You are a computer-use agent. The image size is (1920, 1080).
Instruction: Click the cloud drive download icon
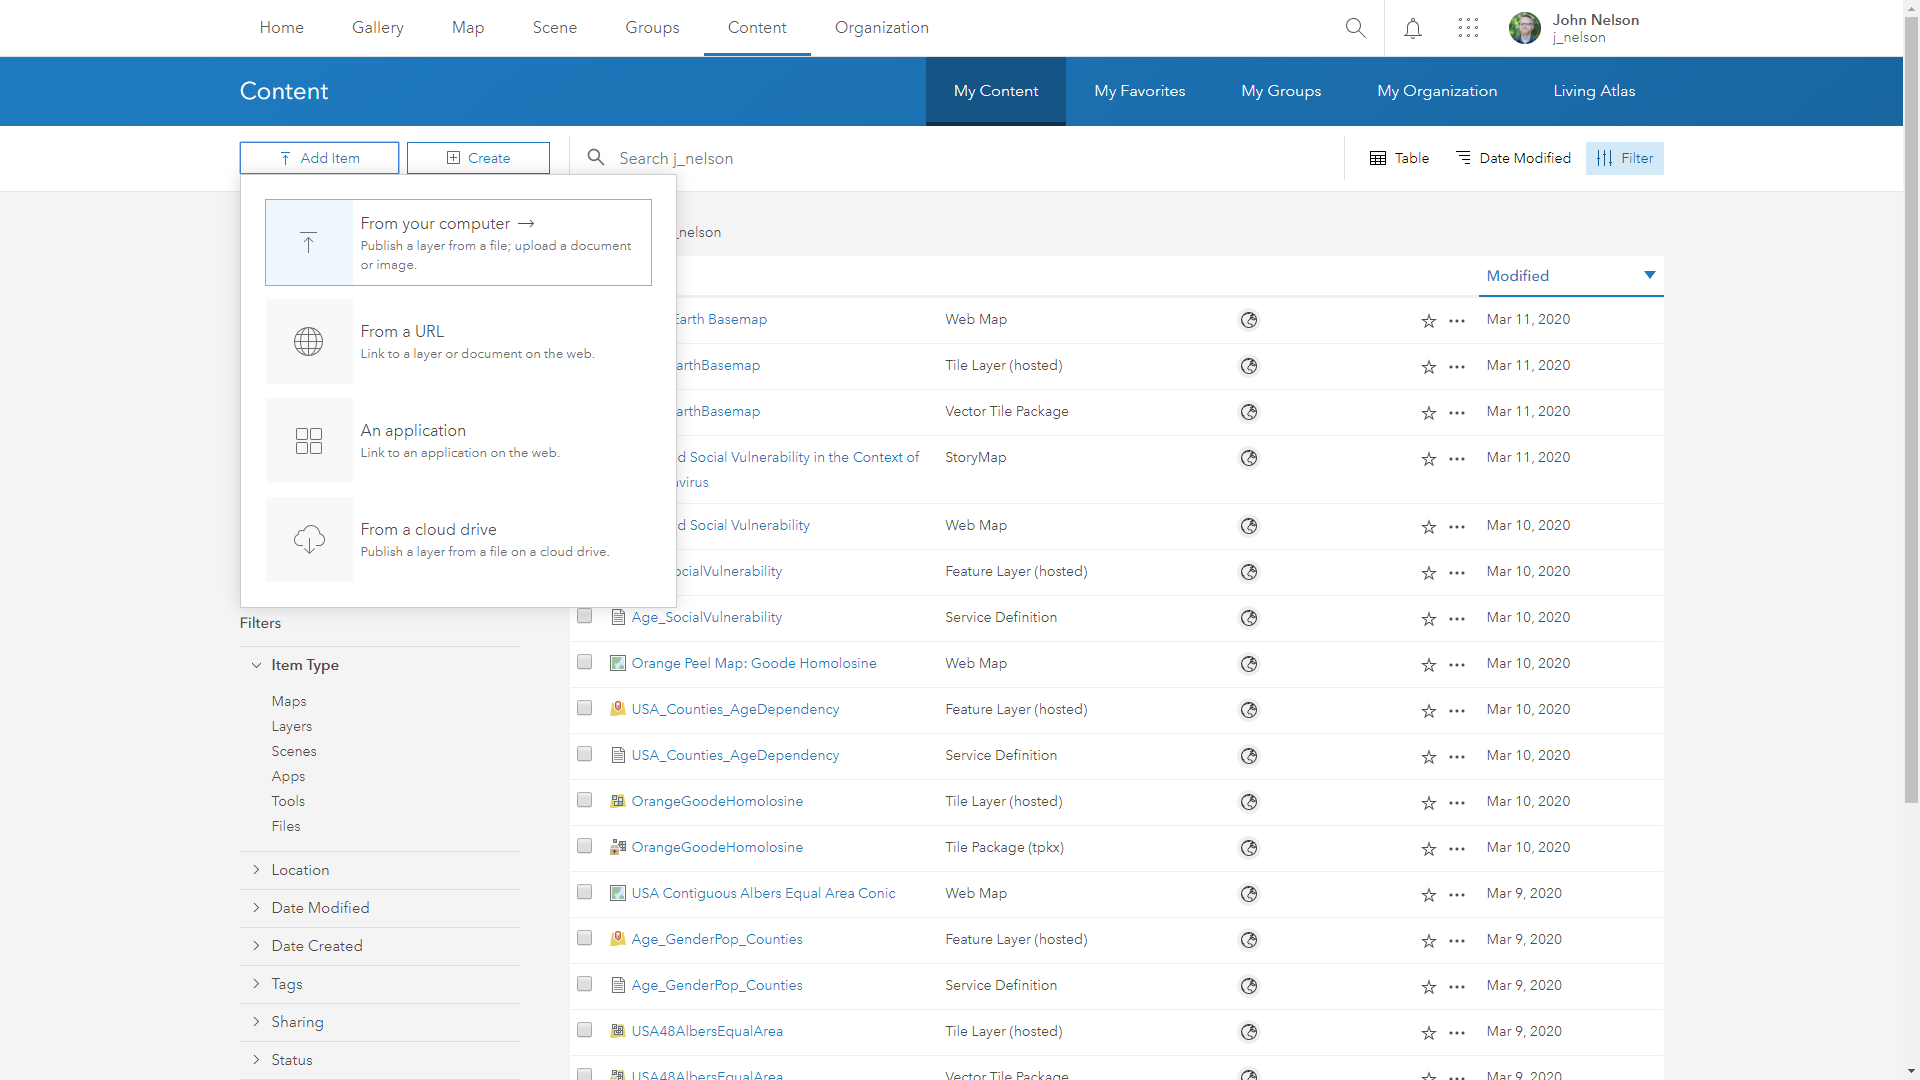pyautogui.click(x=308, y=540)
